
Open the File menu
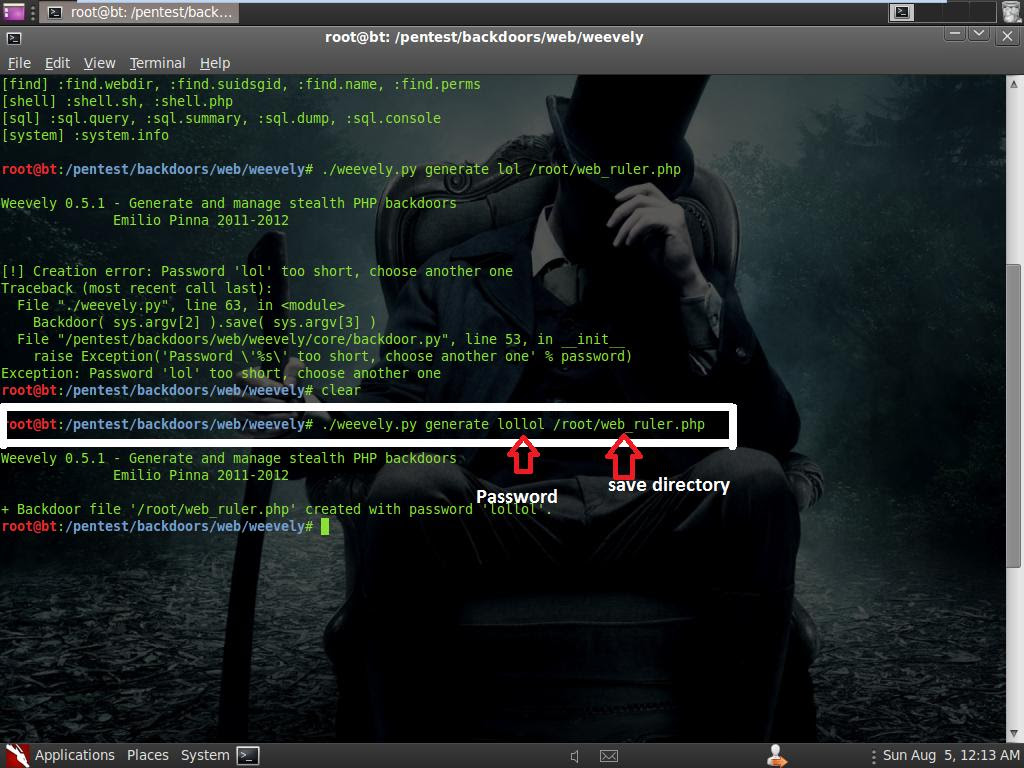pyautogui.click(x=19, y=63)
